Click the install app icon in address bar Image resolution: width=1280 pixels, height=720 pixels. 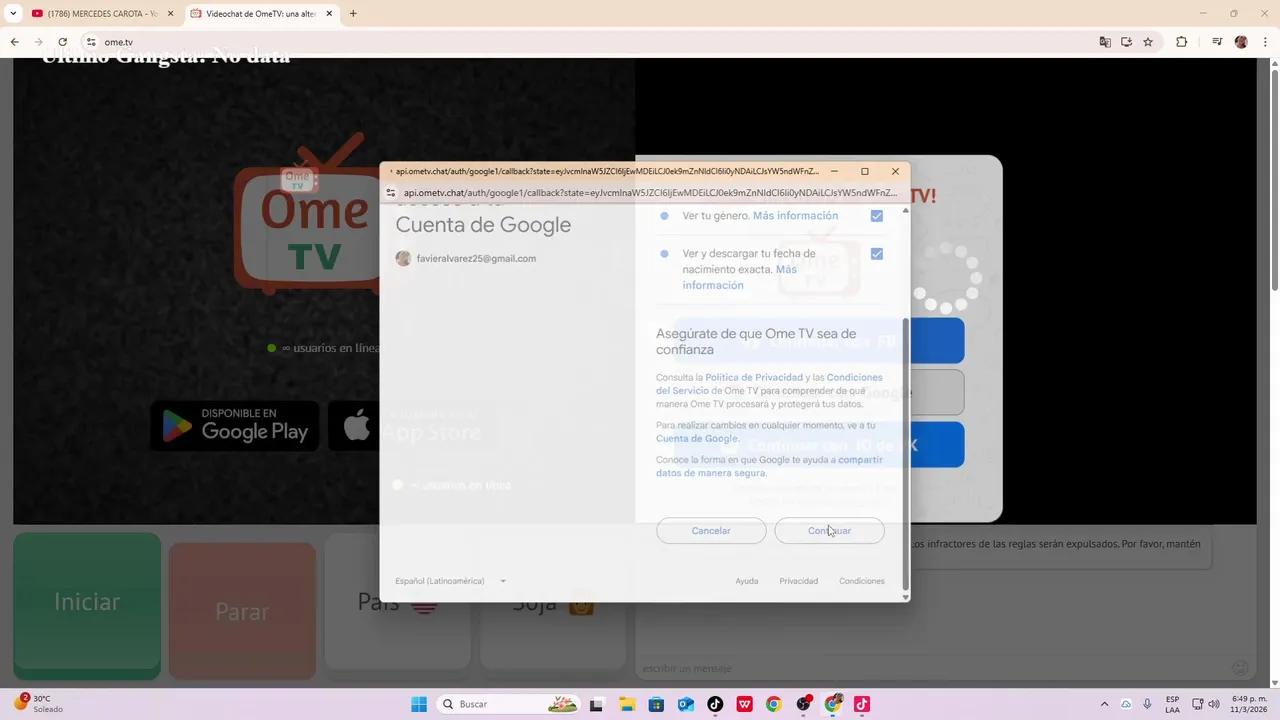[x=1126, y=42]
